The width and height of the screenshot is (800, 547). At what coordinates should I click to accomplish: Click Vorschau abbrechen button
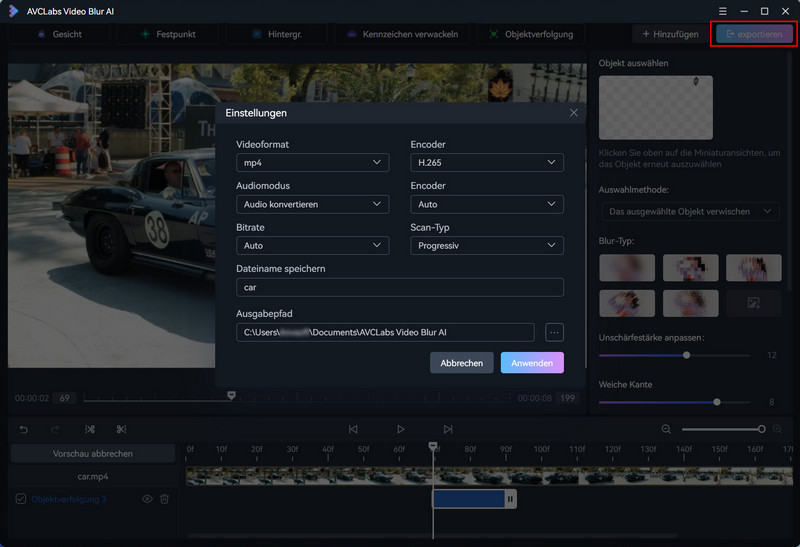[93, 454]
